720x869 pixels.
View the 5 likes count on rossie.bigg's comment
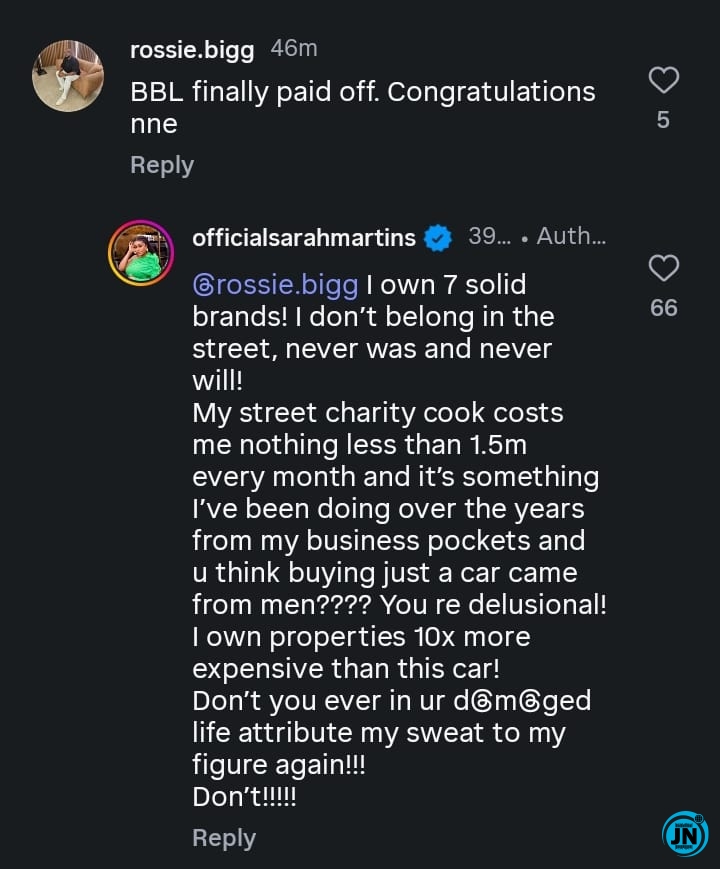[663, 121]
